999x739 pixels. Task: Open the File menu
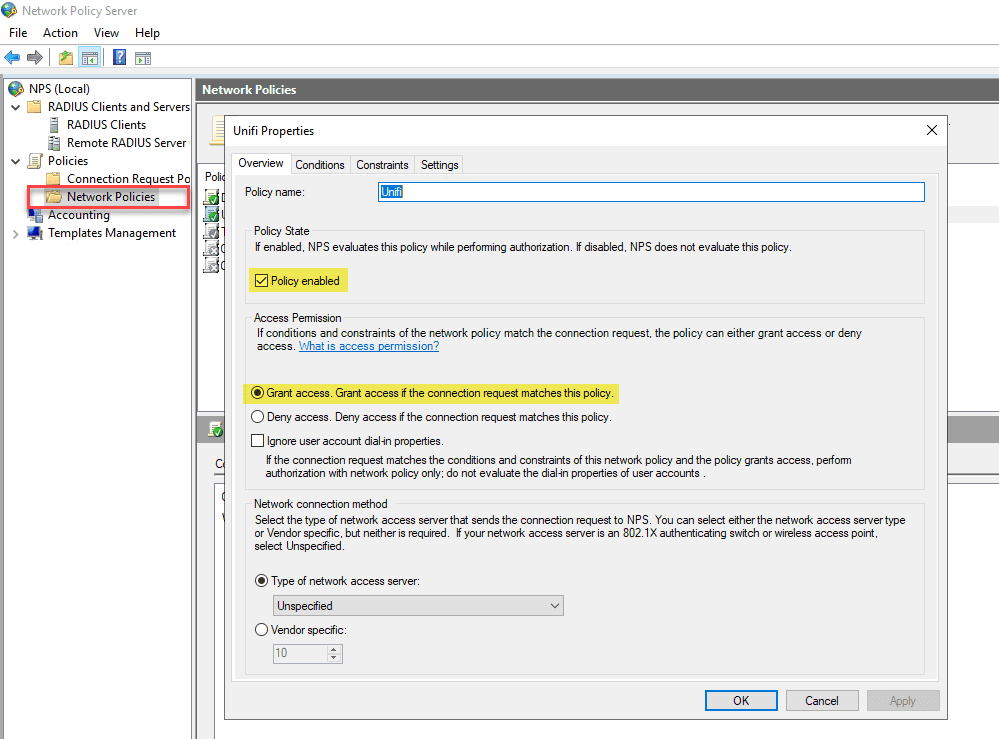[18, 32]
